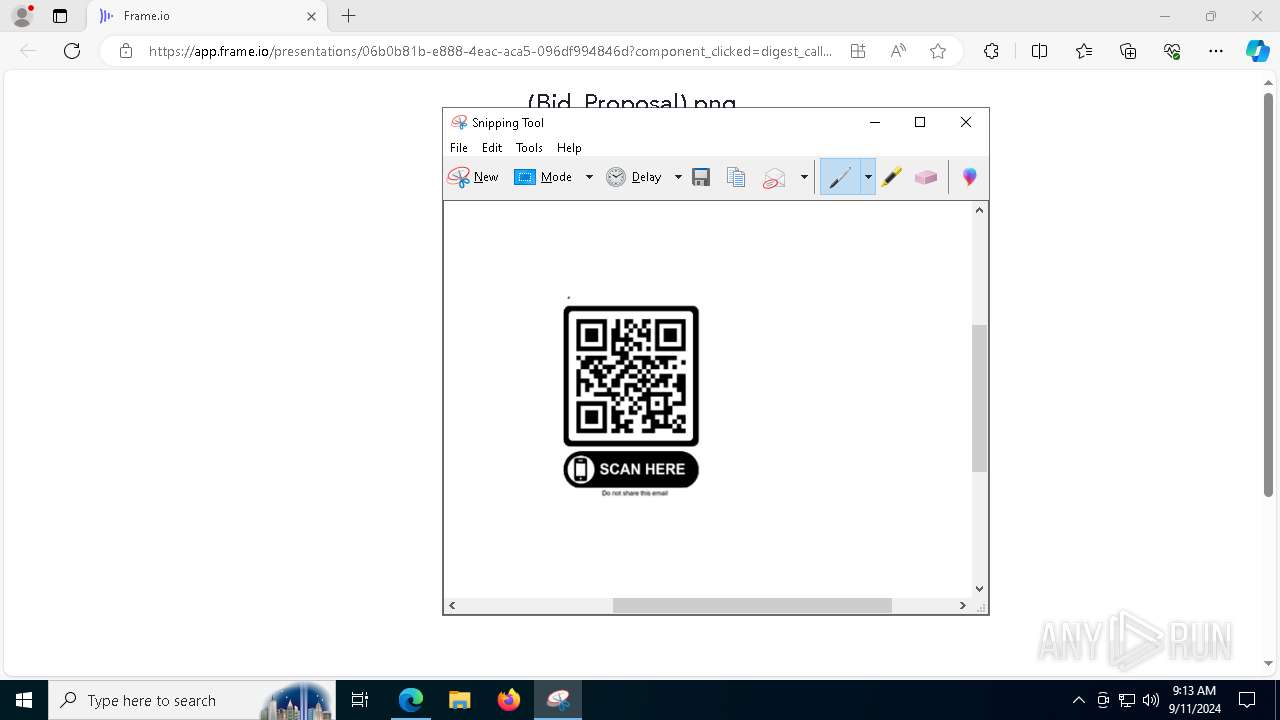Open Edge tab actions menu
The image size is (1280, 720).
(x=60, y=16)
